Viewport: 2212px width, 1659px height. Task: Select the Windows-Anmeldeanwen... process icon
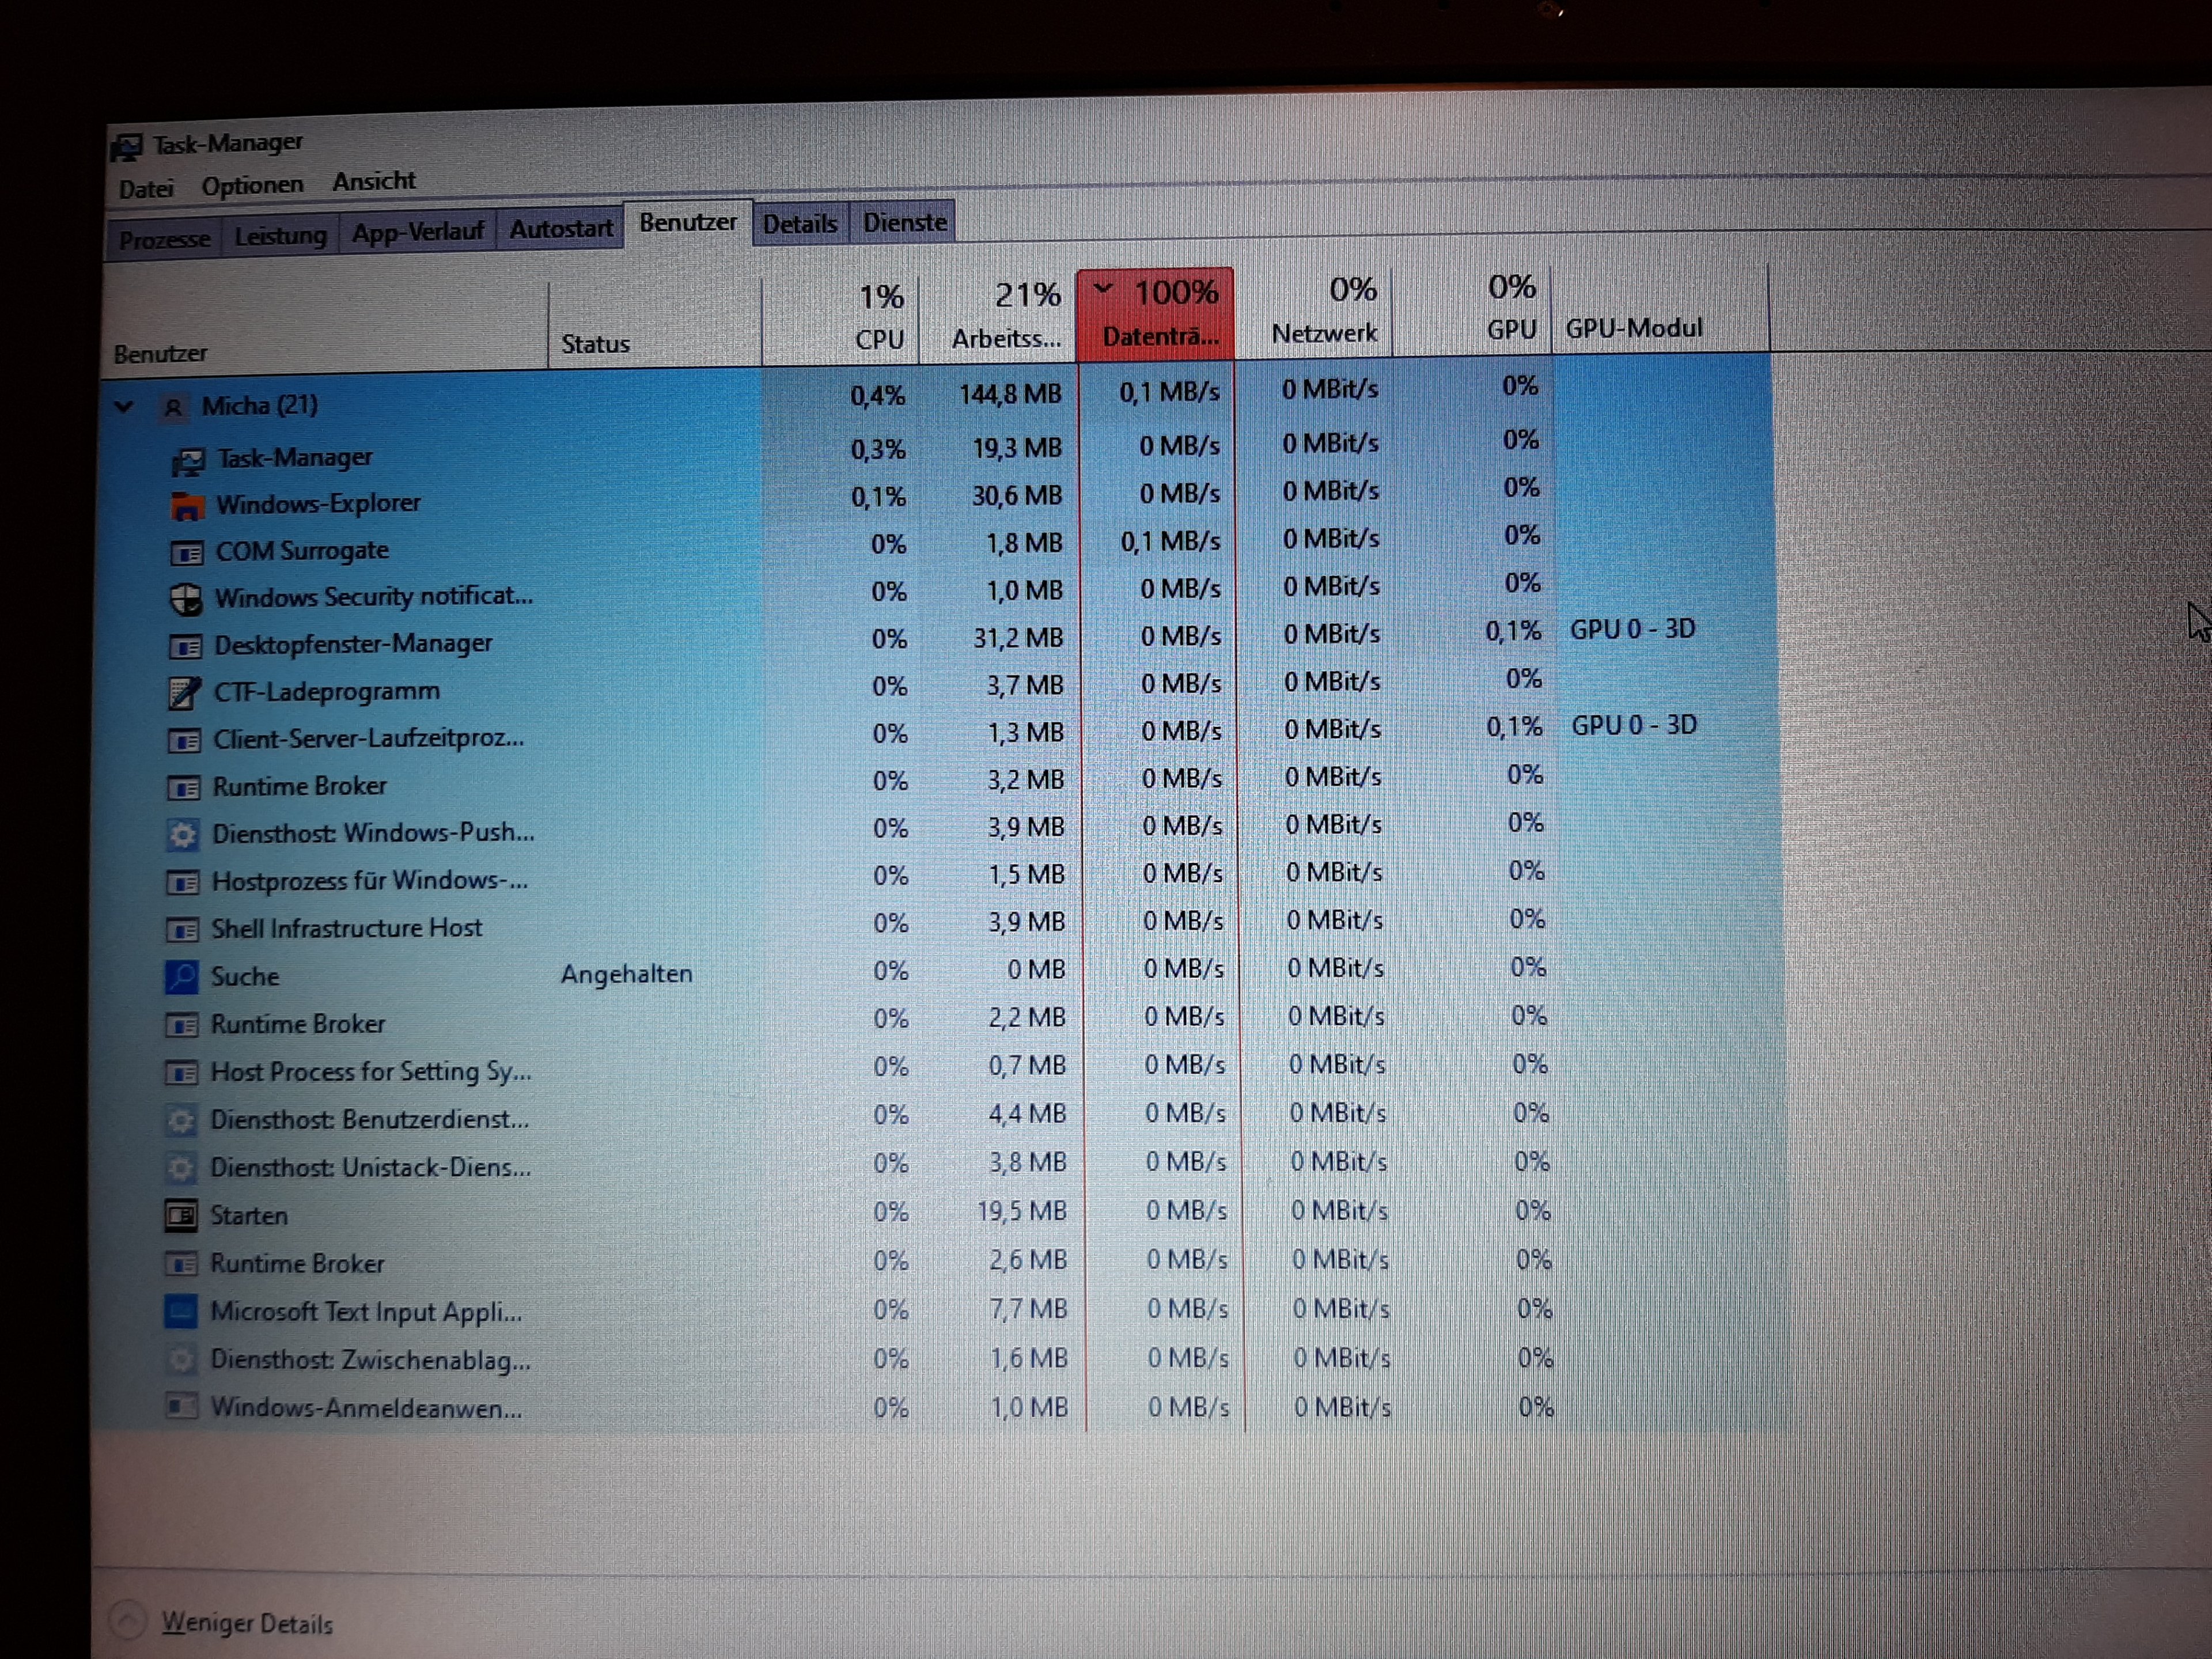181,1407
